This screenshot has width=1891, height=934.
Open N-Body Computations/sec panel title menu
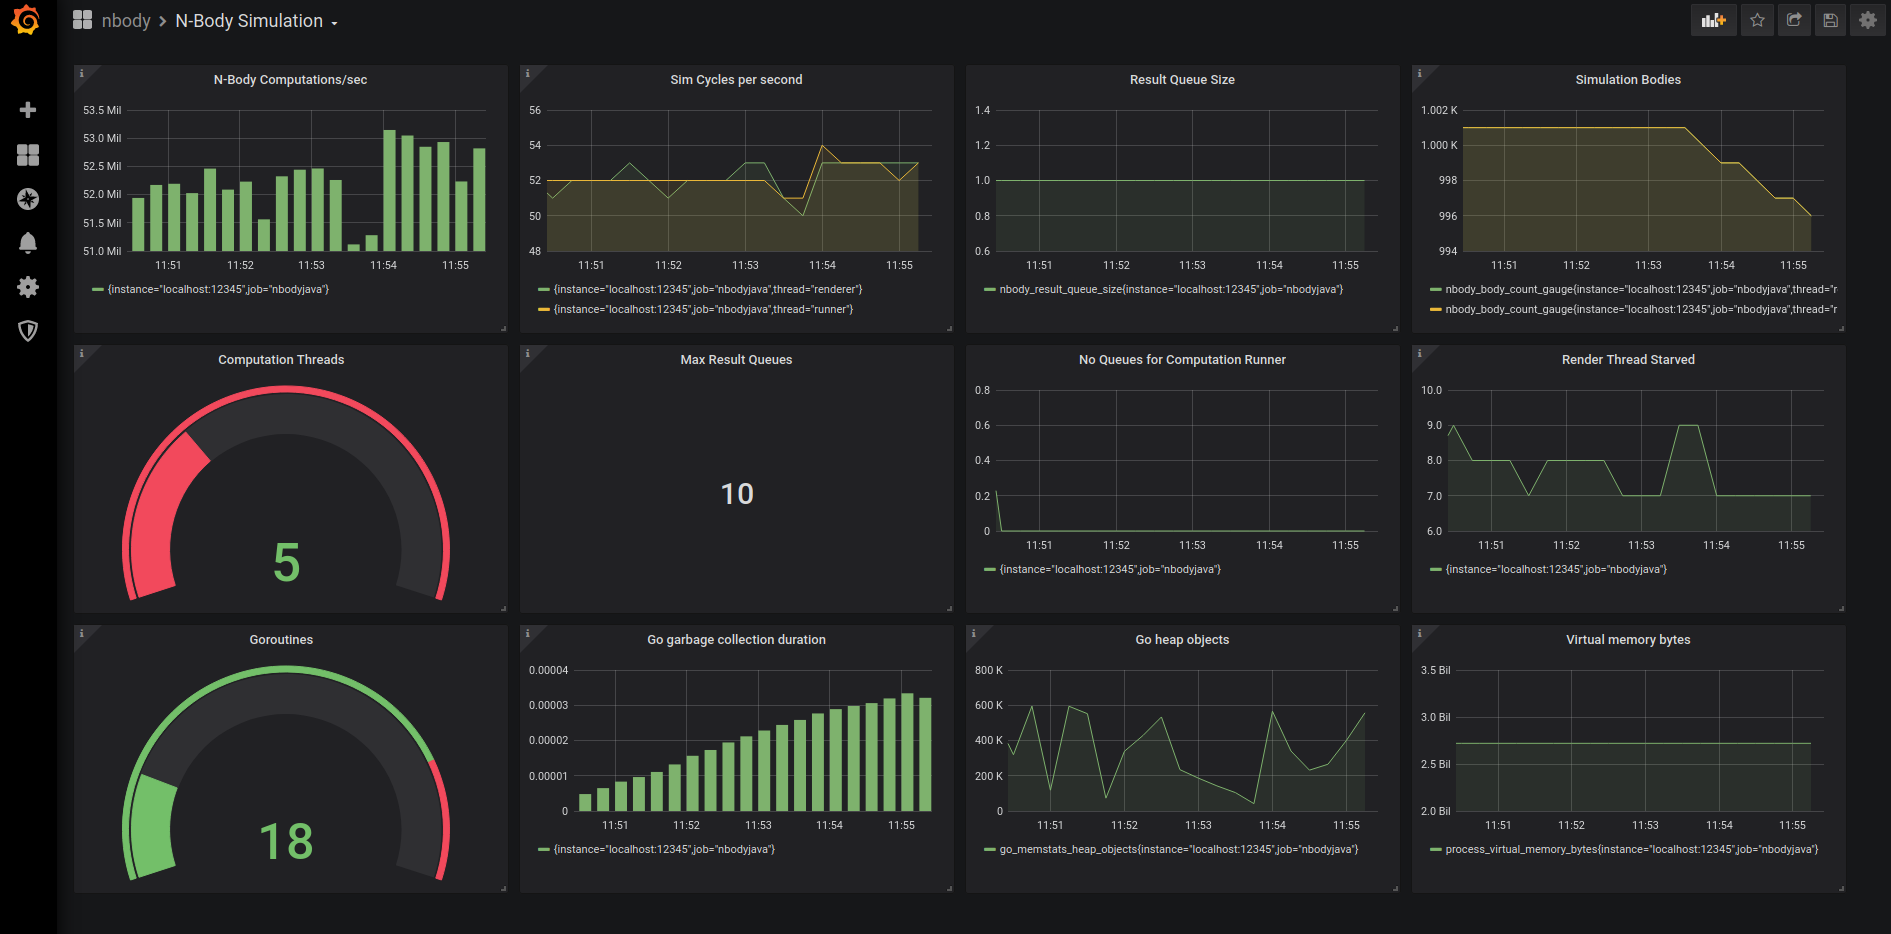pos(290,80)
